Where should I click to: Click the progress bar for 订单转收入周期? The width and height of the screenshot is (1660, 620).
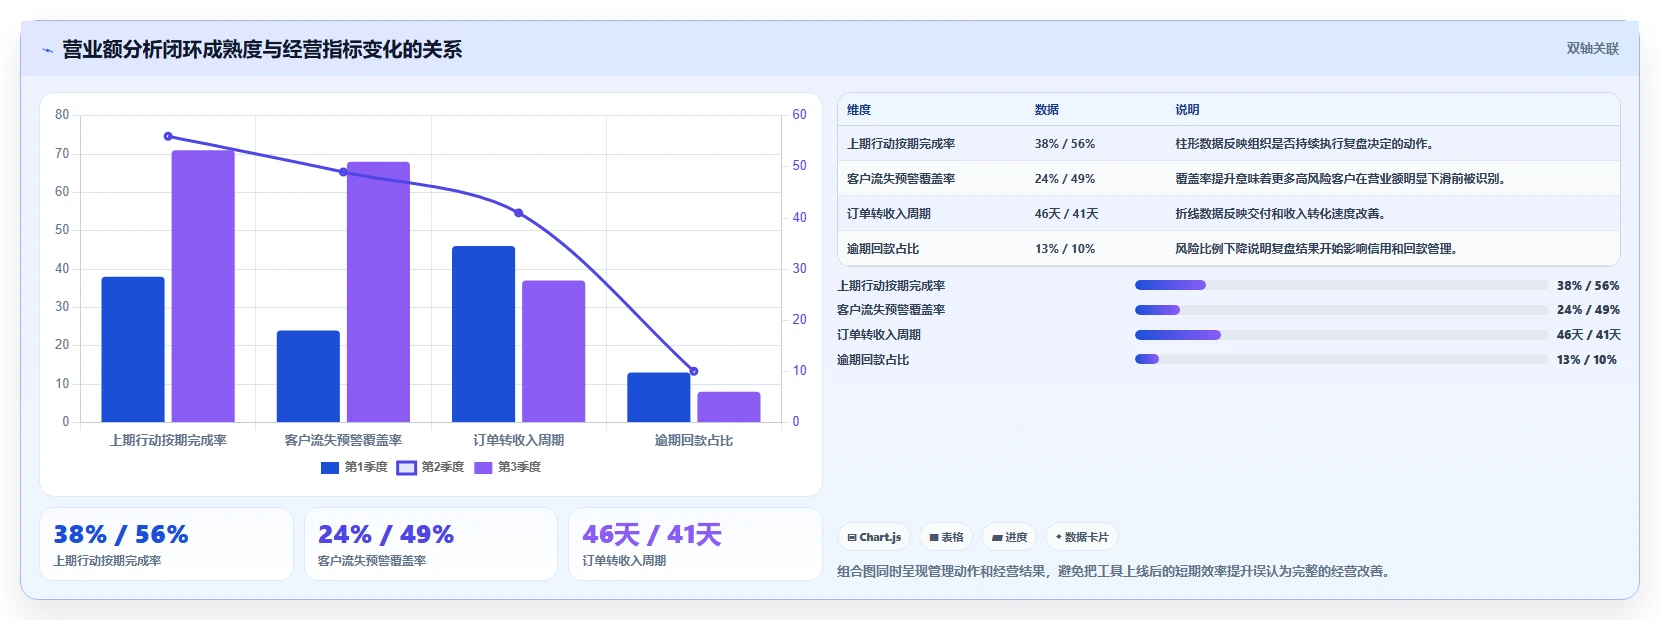(x=1341, y=335)
